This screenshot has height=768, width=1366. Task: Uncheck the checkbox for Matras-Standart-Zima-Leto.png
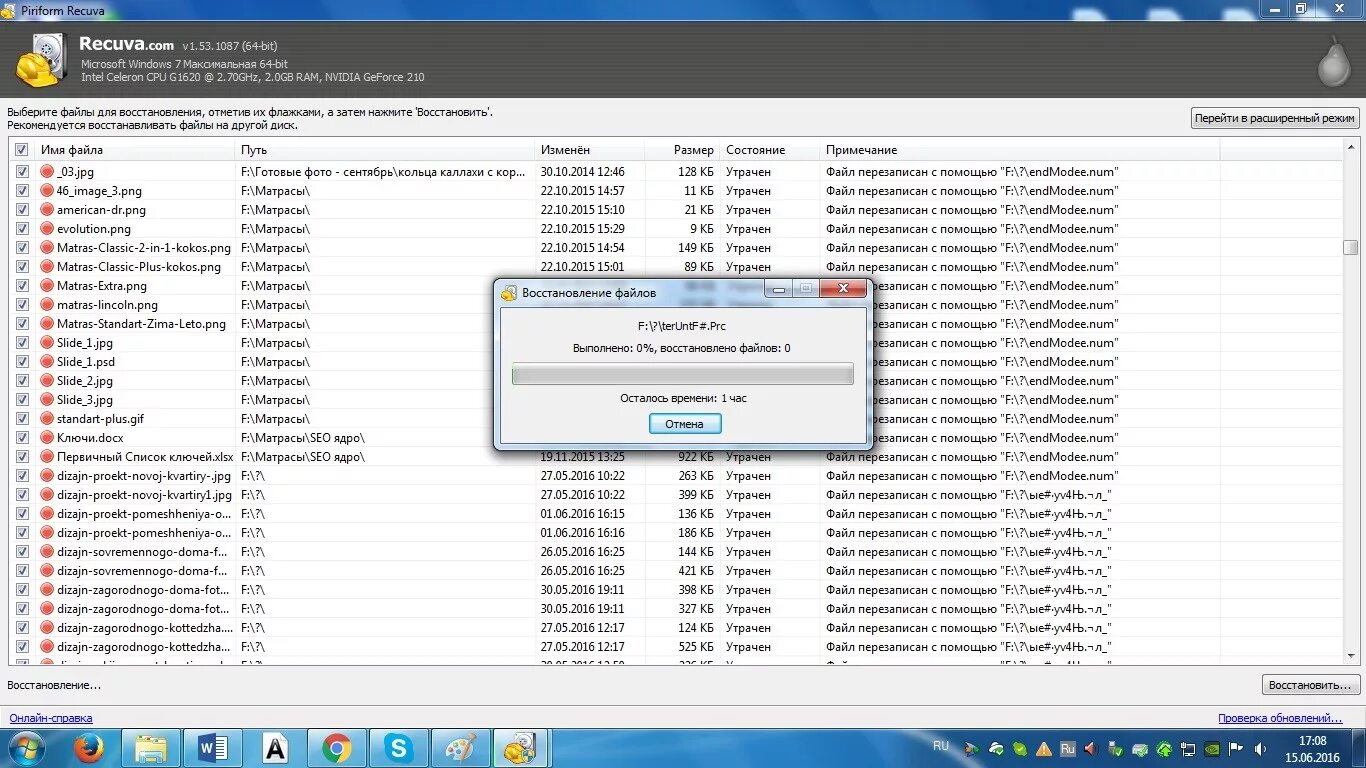point(22,324)
